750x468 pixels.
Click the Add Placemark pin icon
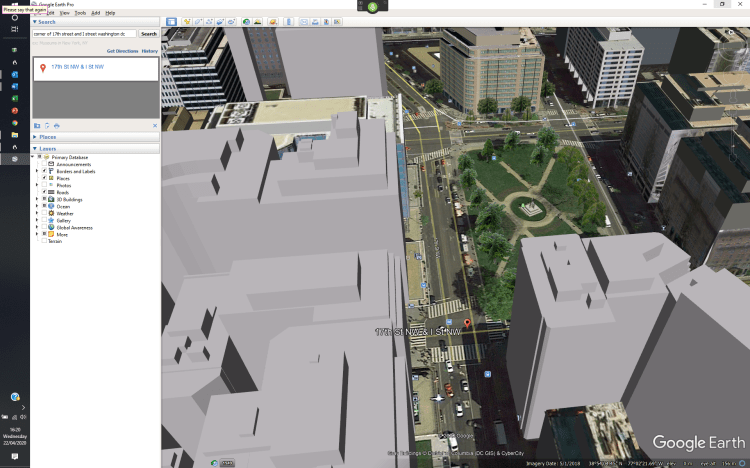186,21
